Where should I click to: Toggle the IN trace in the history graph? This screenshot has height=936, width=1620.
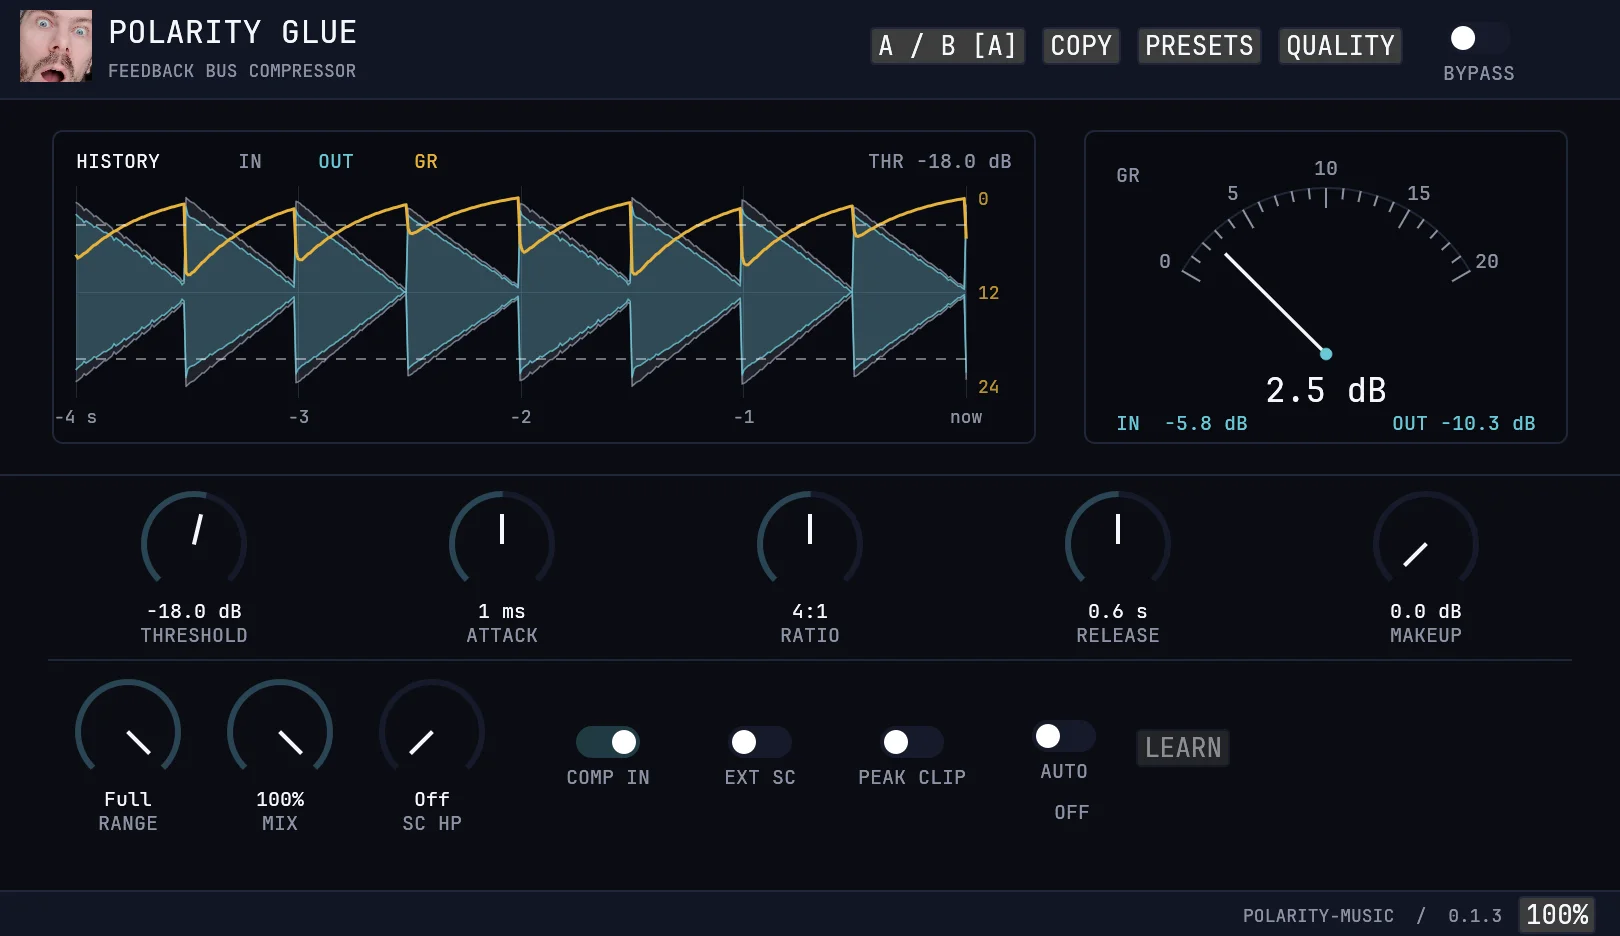pyautogui.click(x=250, y=161)
